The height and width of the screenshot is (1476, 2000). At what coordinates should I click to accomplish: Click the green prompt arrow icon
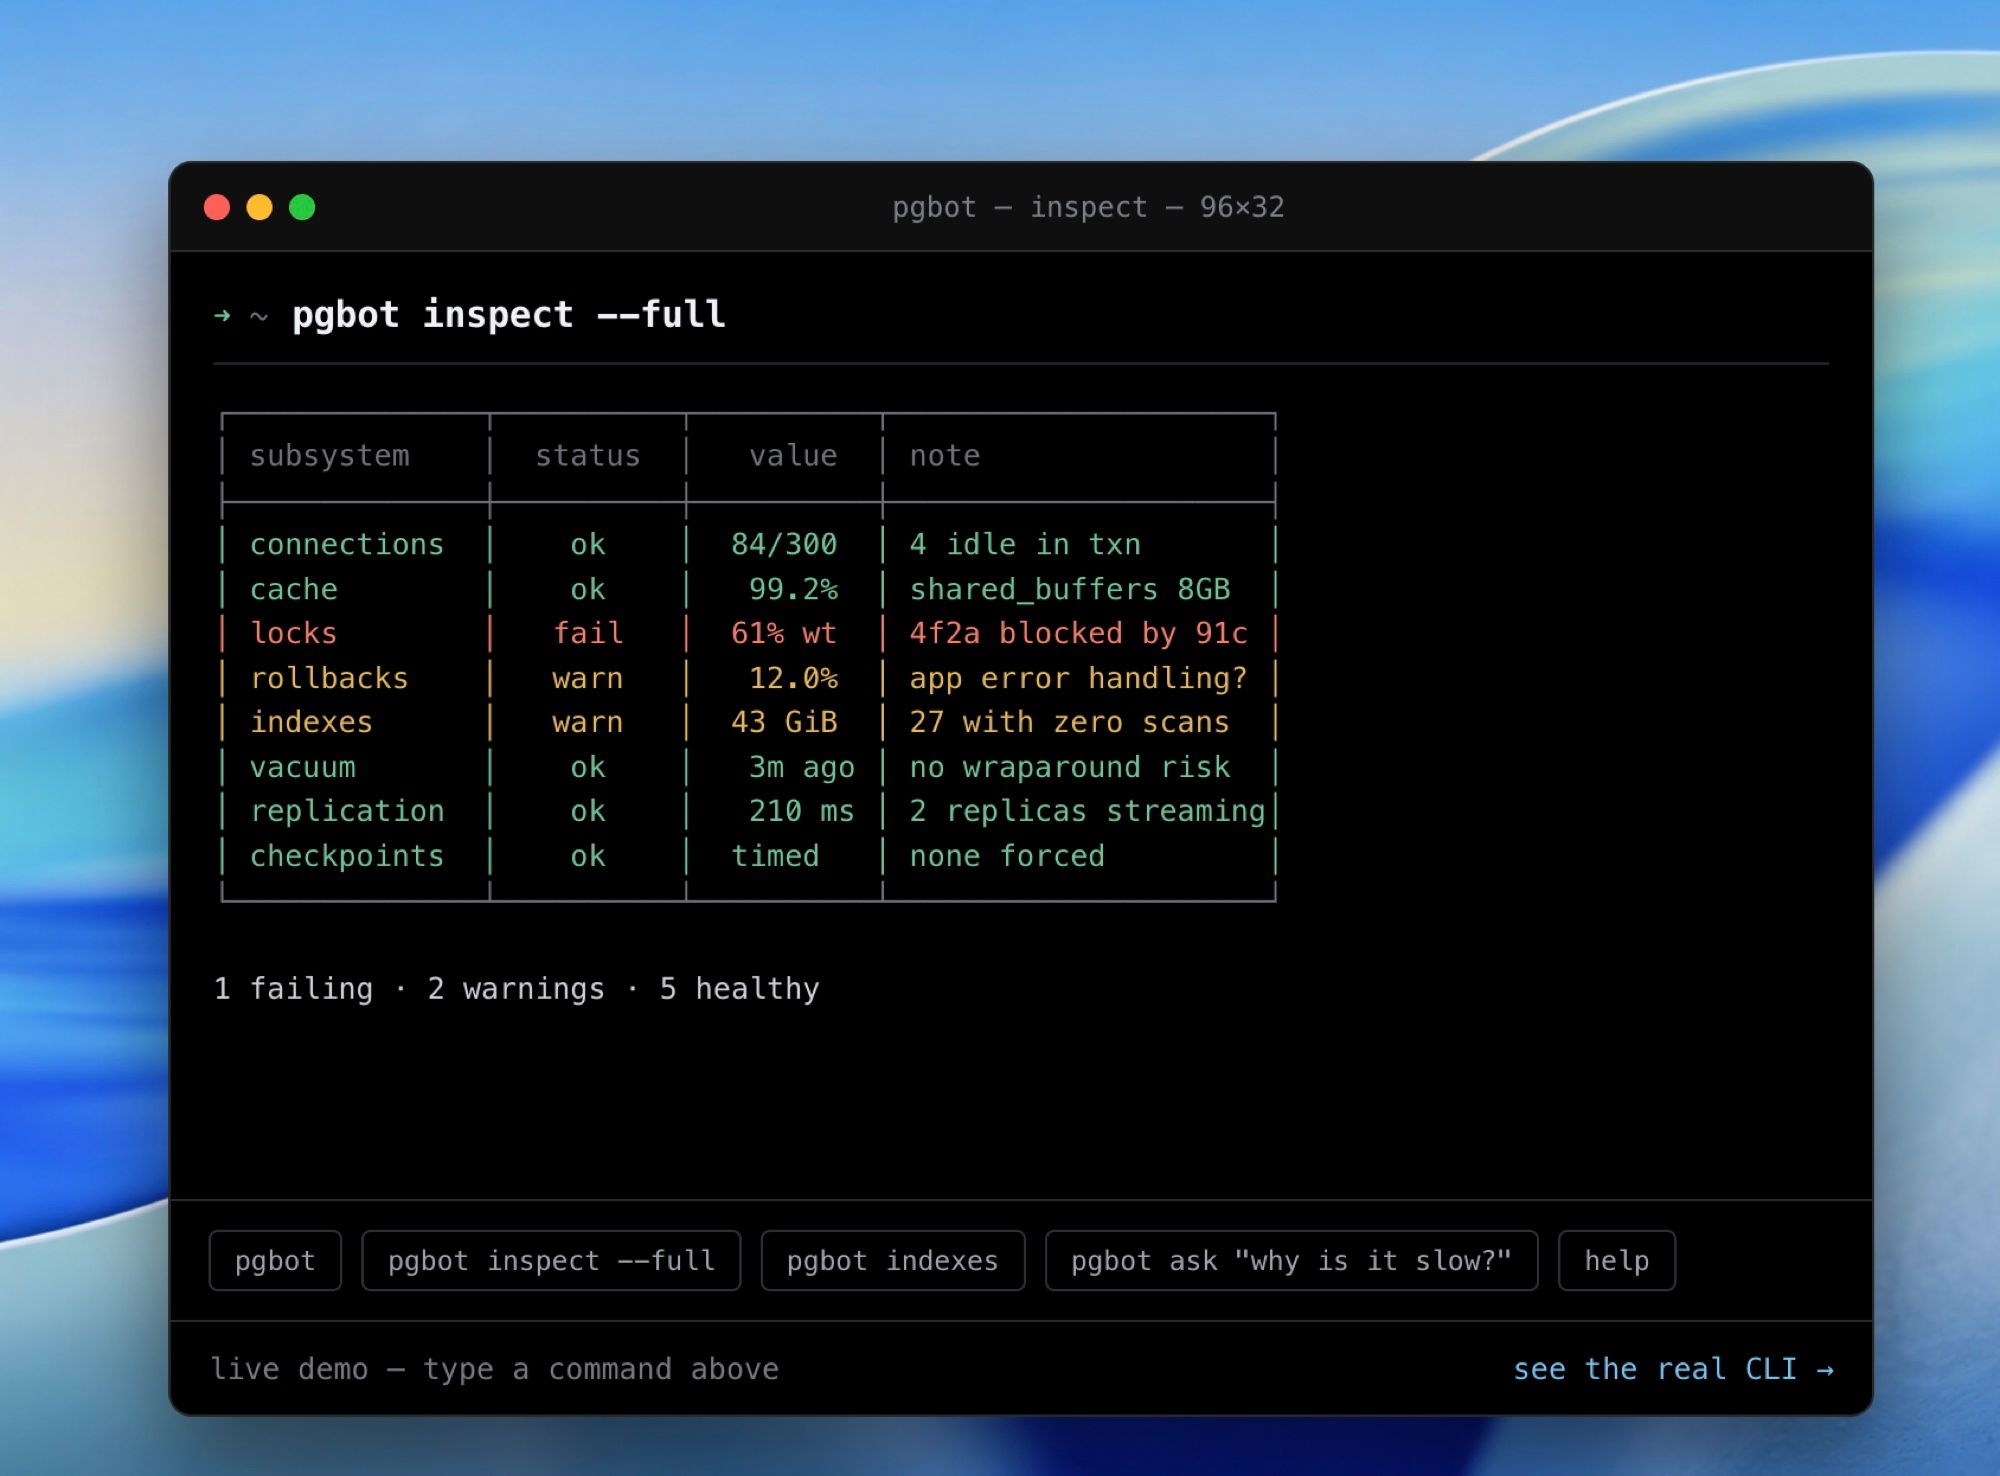coord(222,316)
